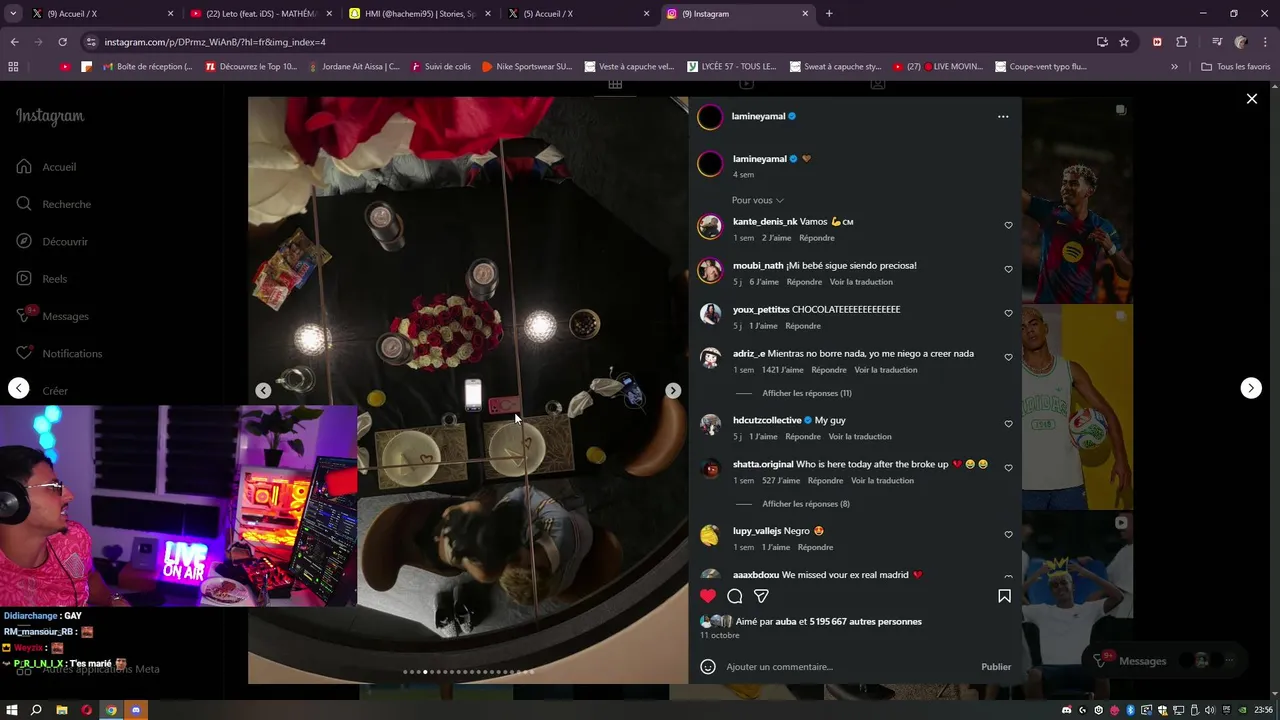Show next carousel image in post
The height and width of the screenshot is (720, 1280).
[x=673, y=391]
